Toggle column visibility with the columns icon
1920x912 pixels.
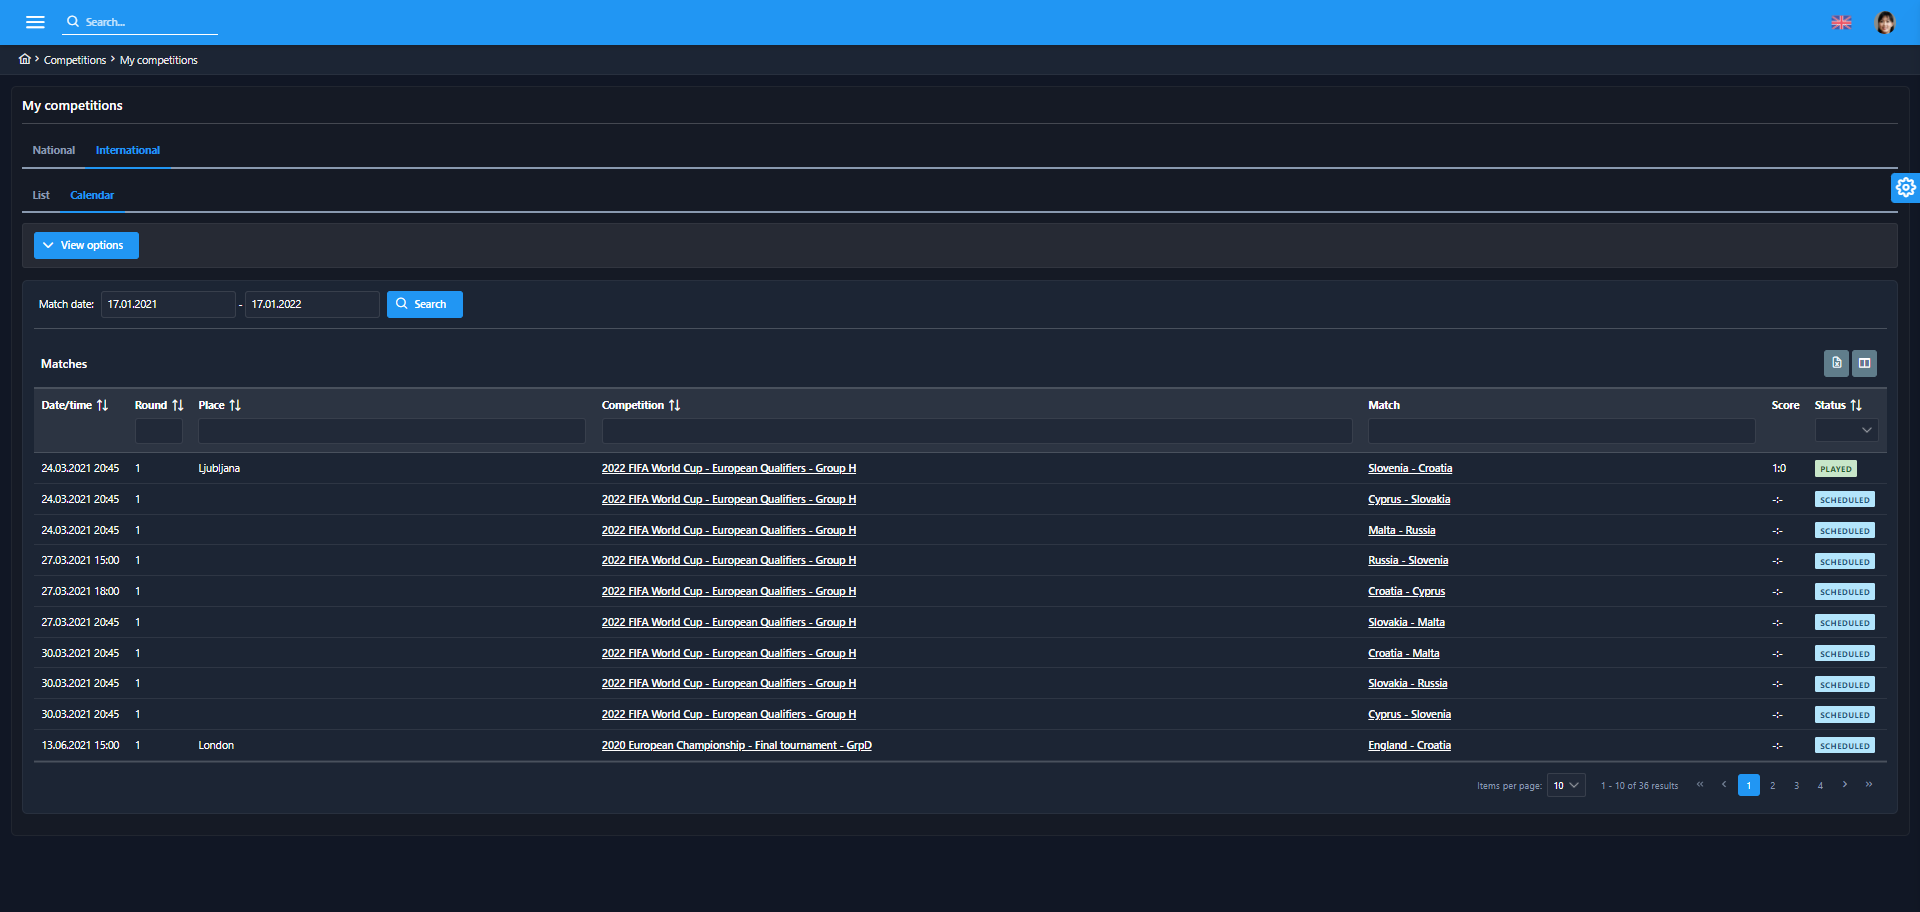click(x=1864, y=363)
